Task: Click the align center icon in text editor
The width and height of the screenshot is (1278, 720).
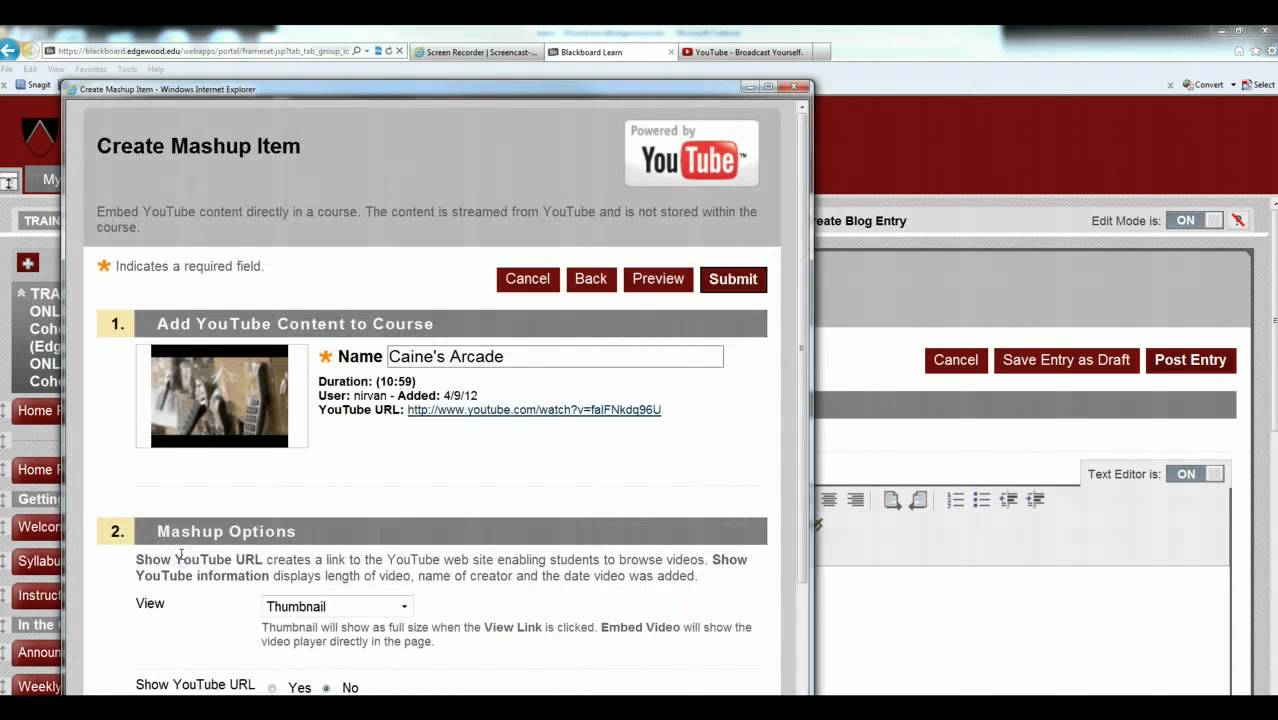Action: (x=829, y=499)
